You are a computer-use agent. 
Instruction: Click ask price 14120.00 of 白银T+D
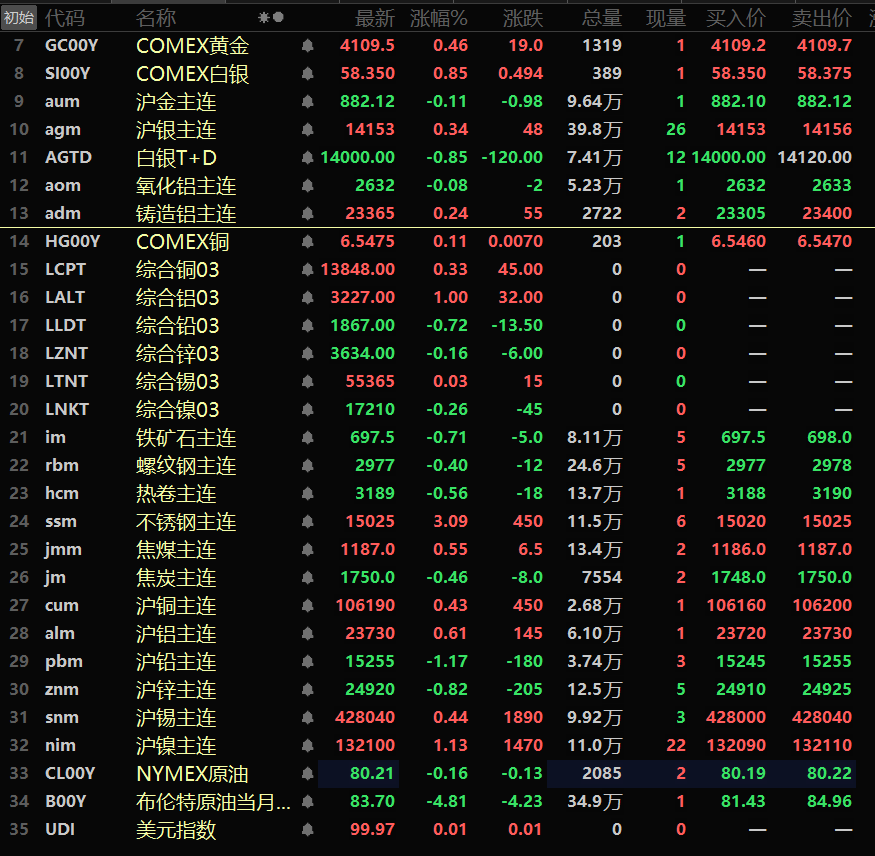814,157
